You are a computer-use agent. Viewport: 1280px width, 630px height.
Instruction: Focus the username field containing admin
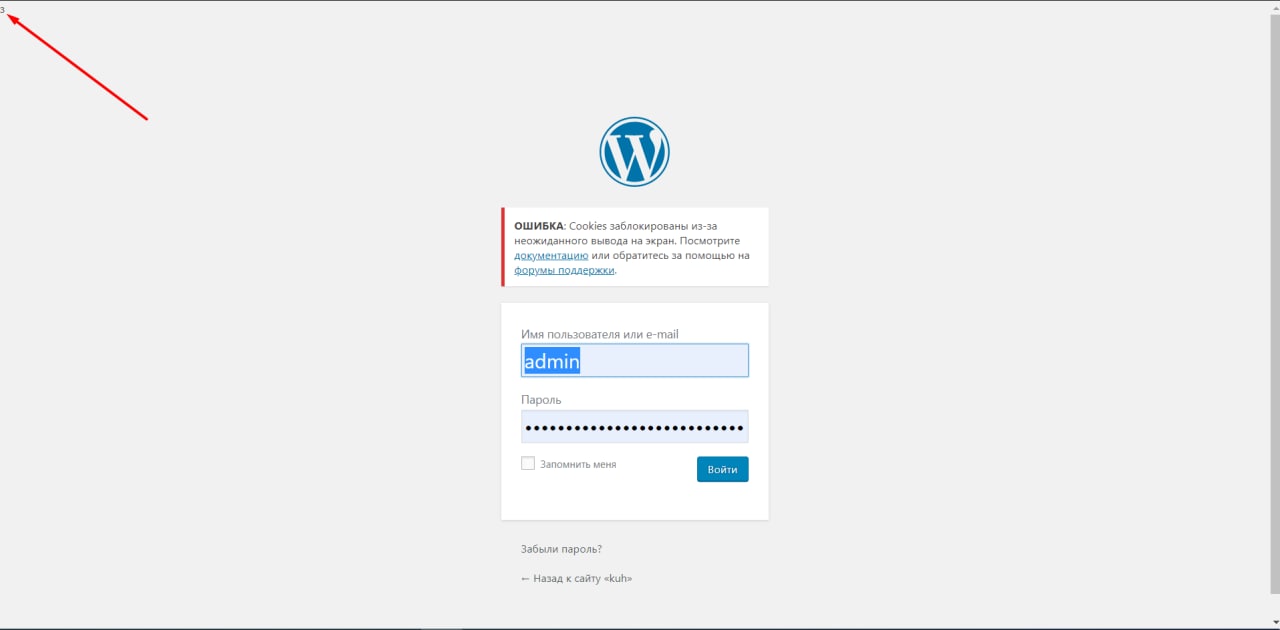pyautogui.click(x=634, y=360)
